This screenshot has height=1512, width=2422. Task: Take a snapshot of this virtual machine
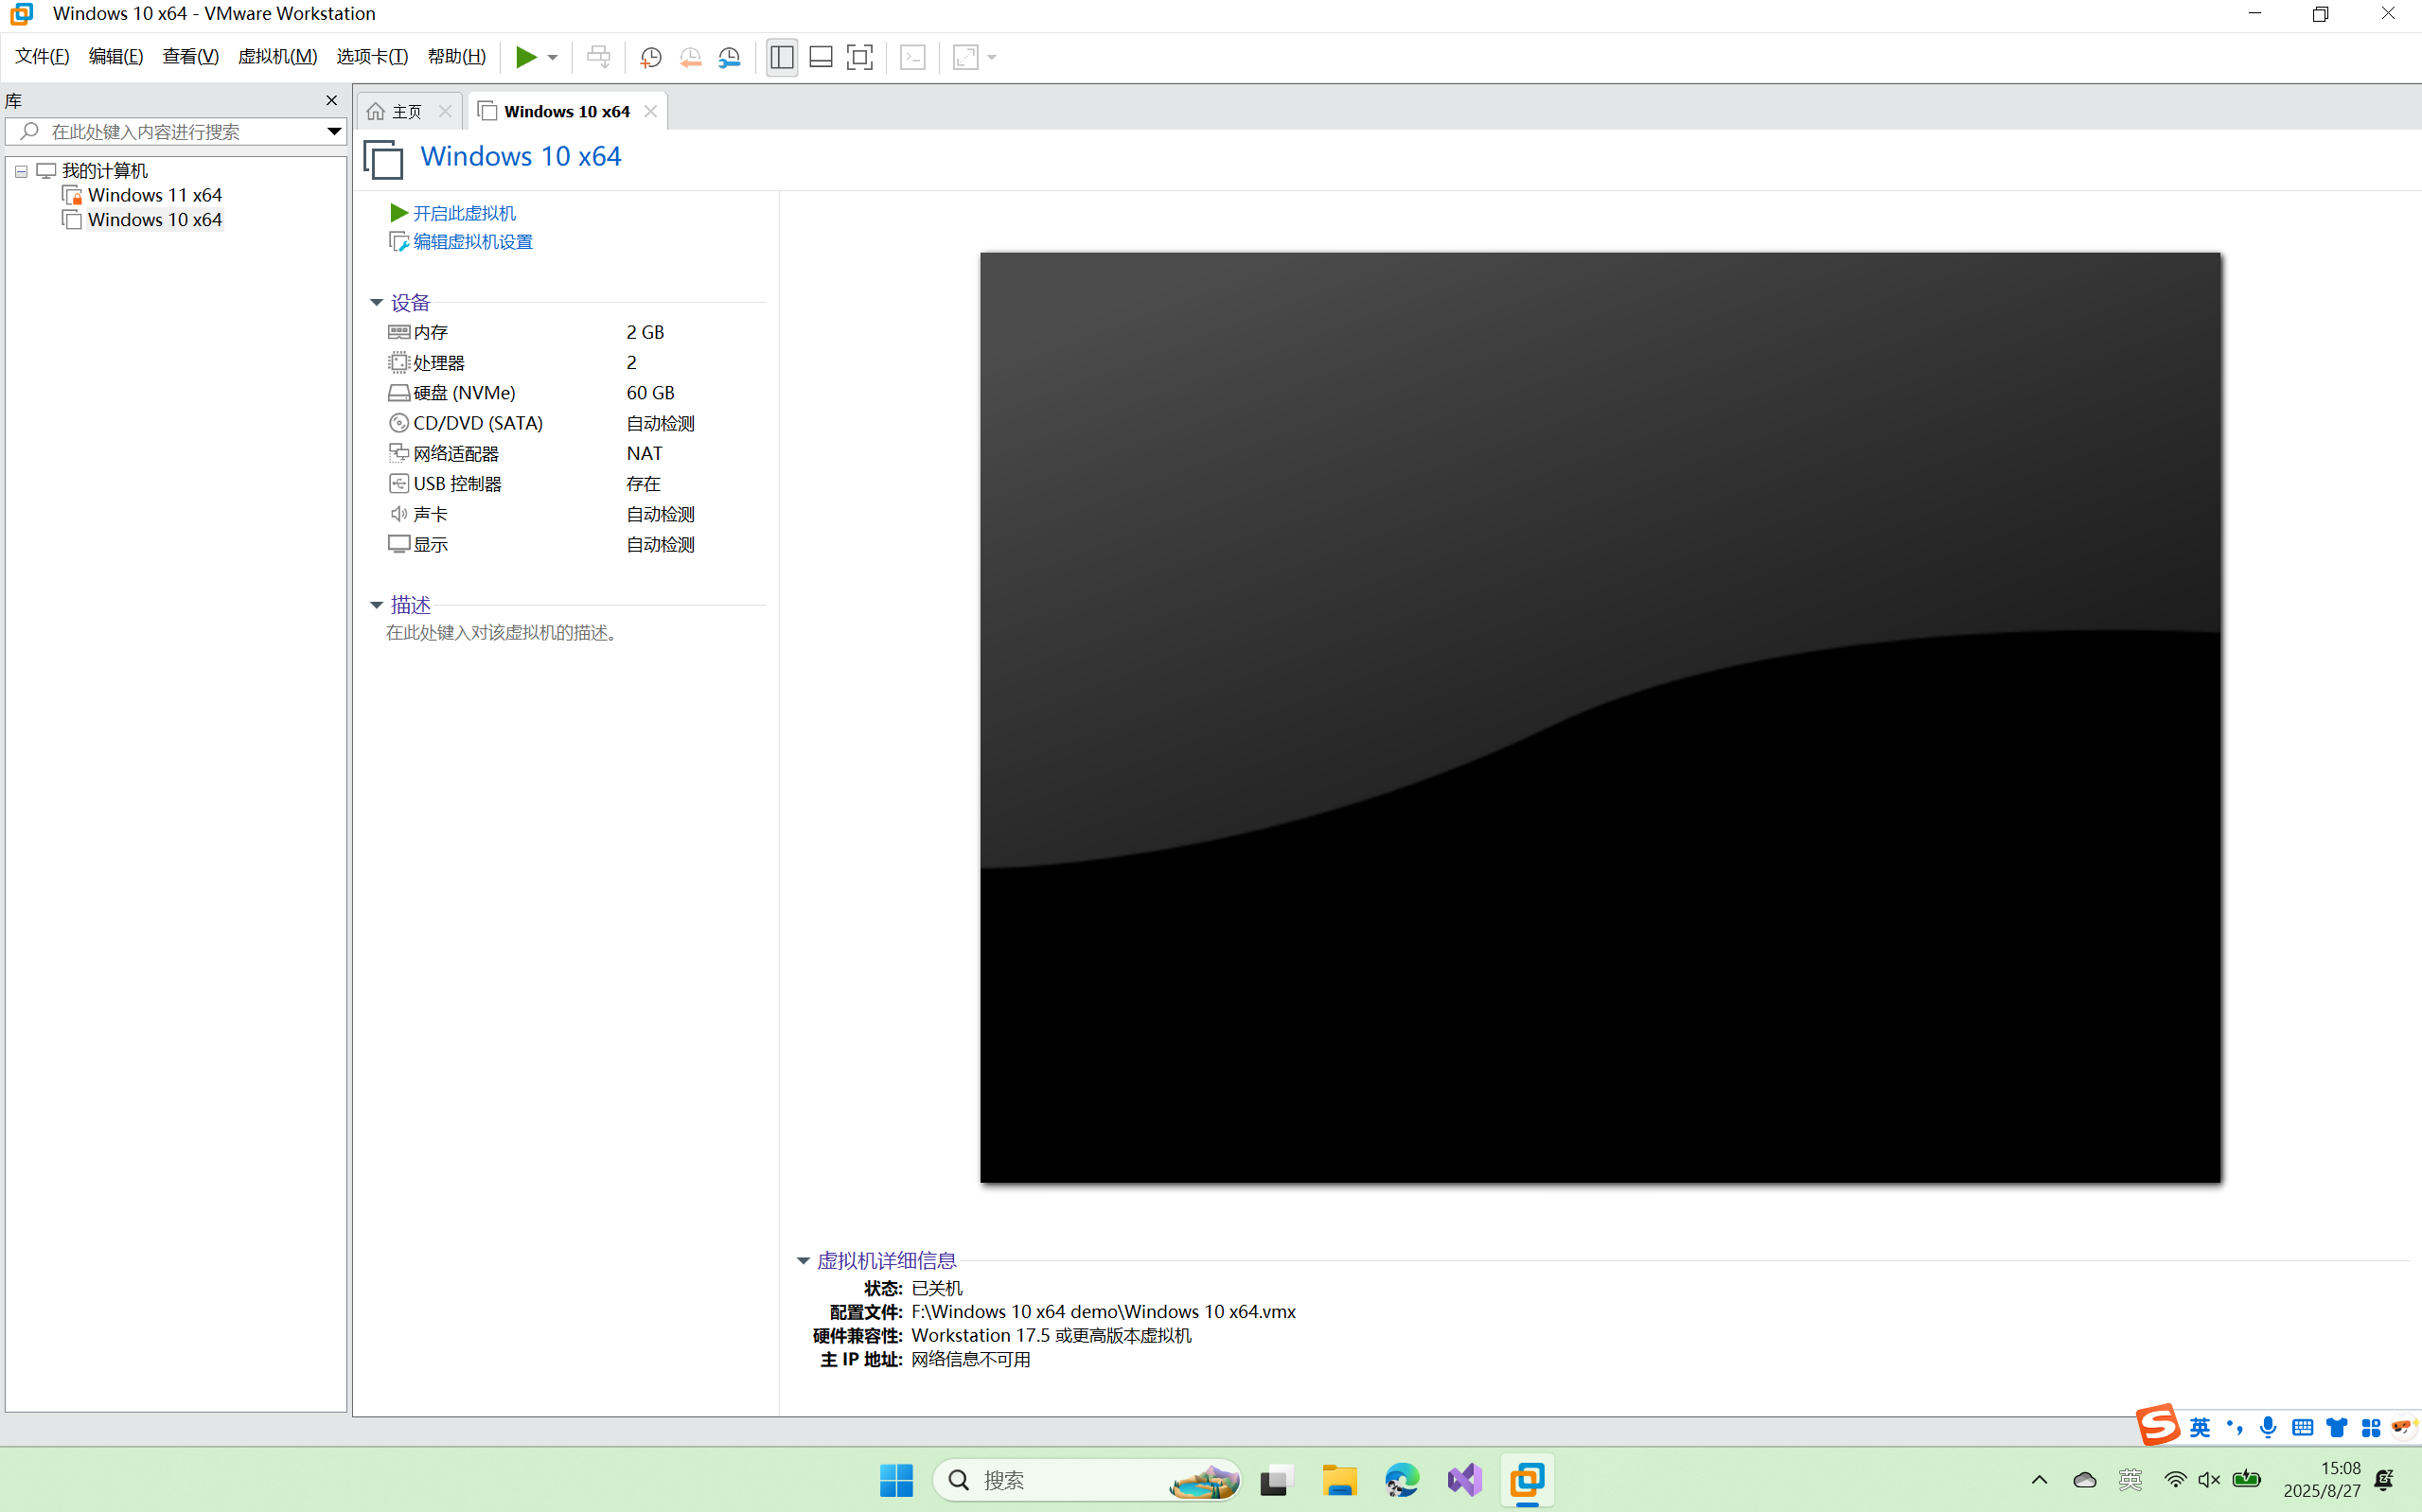651,57
